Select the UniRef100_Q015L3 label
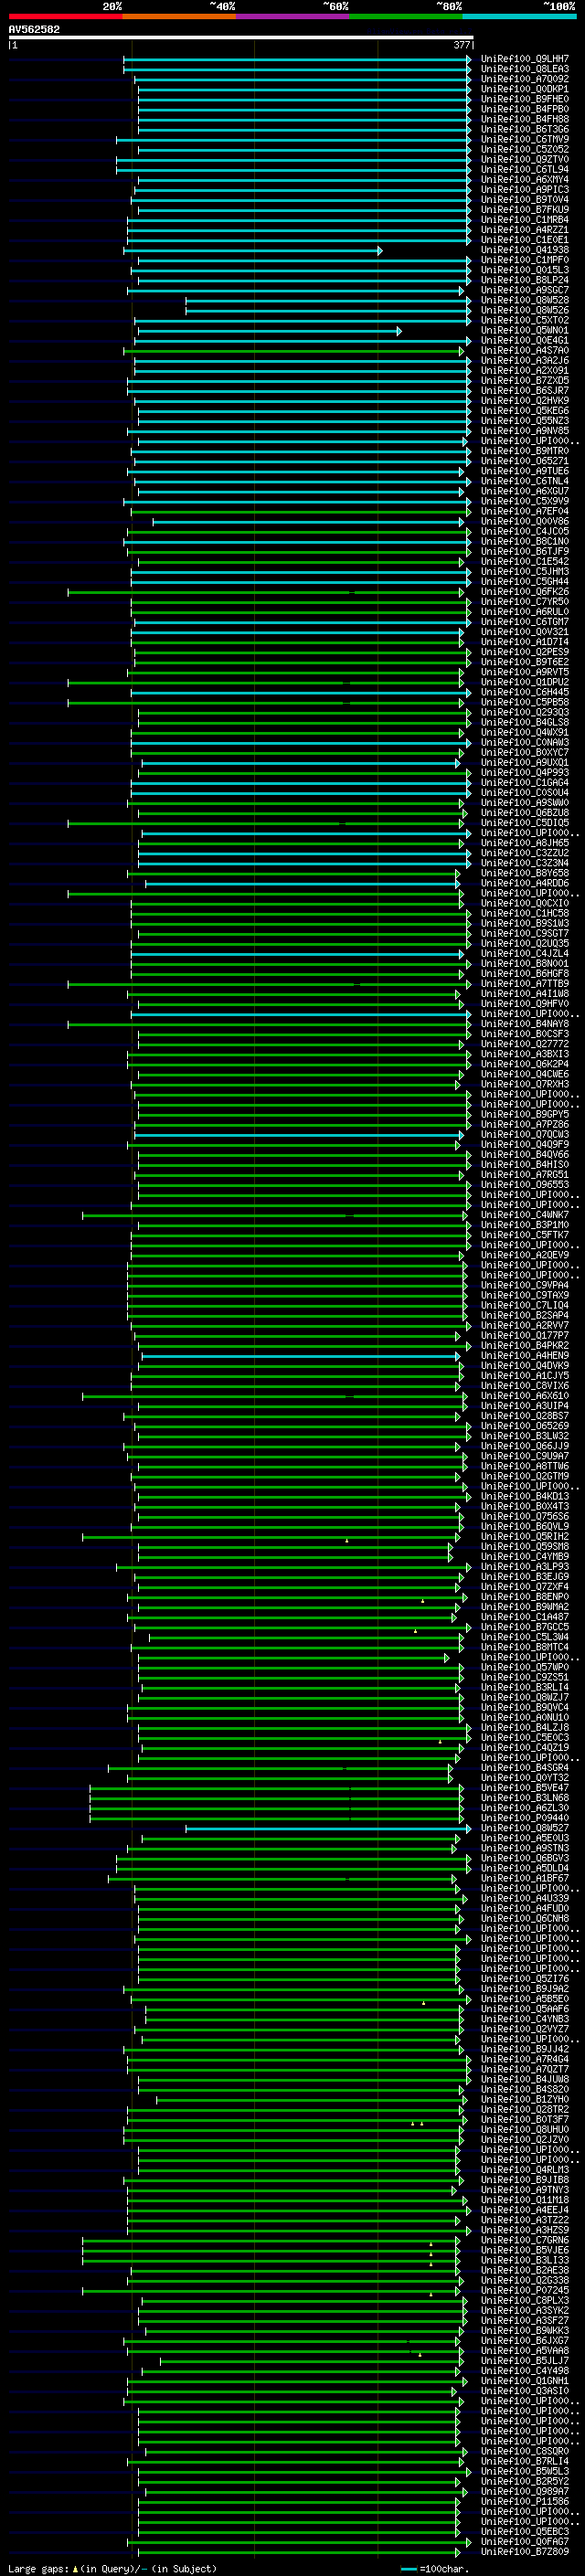 point(525,270)
